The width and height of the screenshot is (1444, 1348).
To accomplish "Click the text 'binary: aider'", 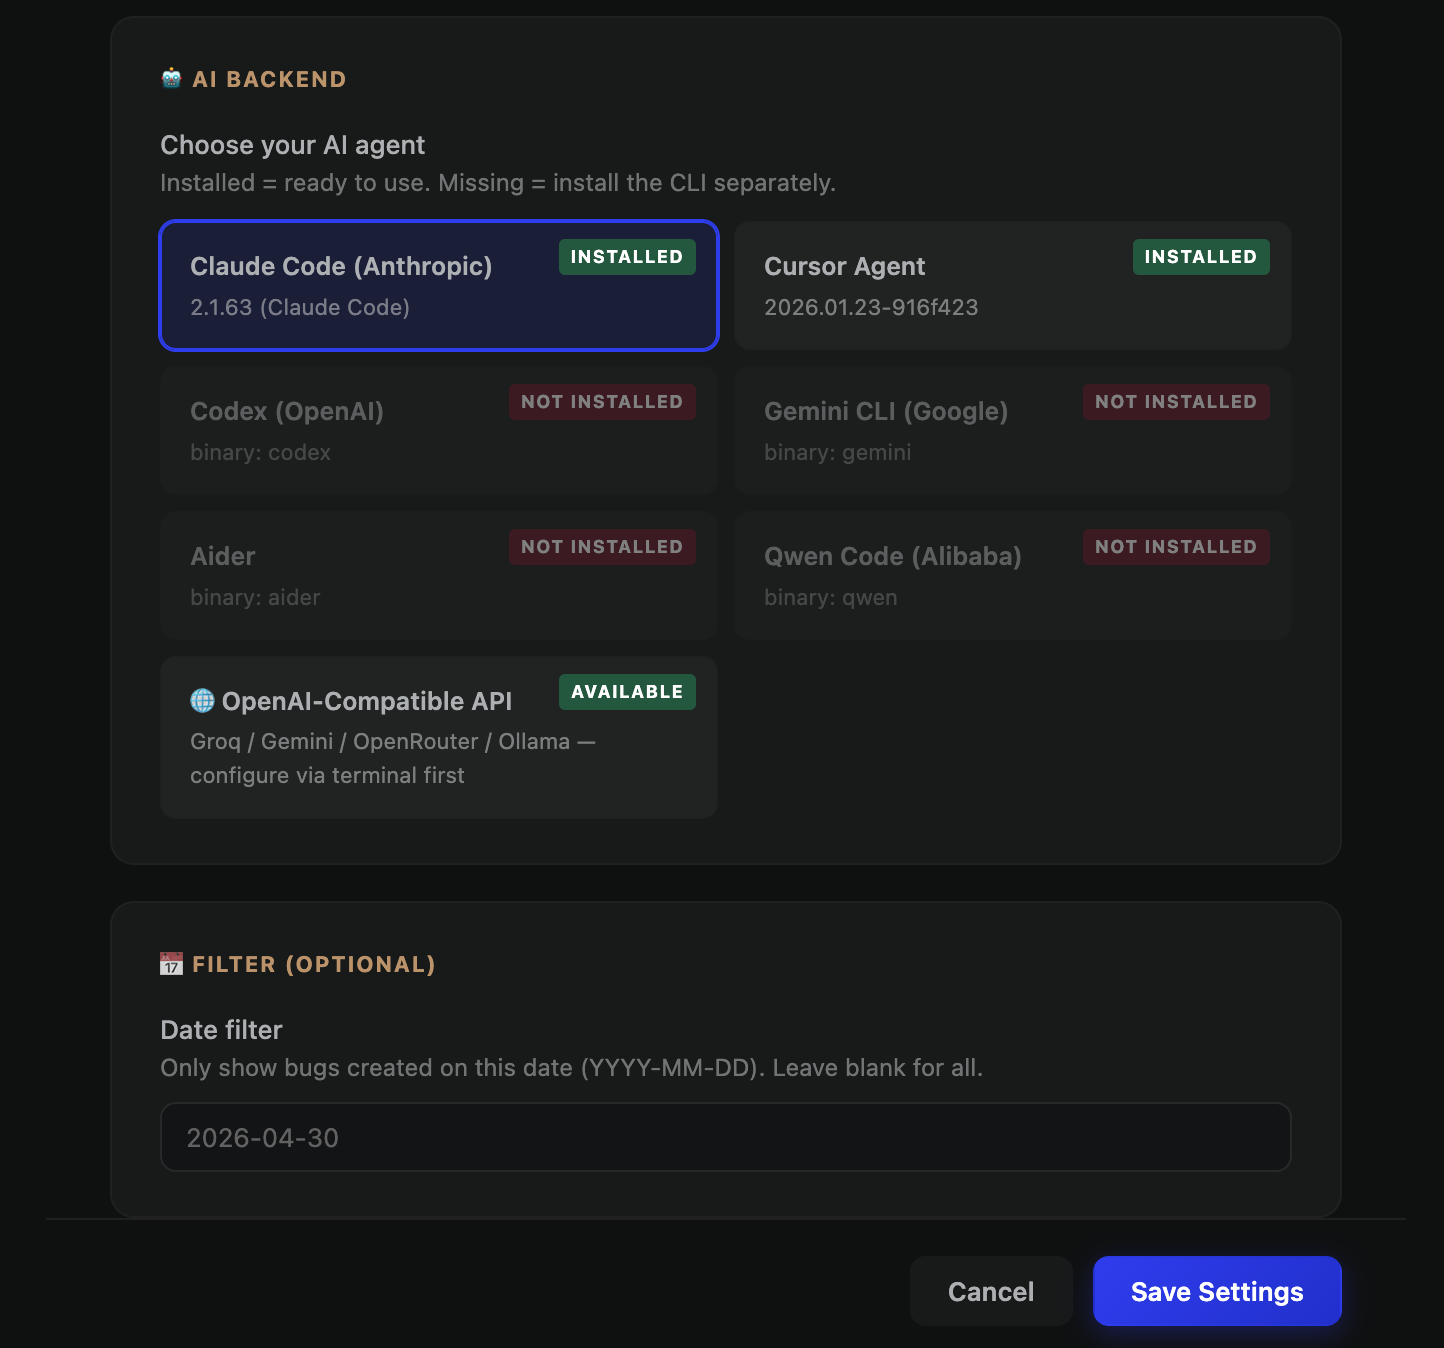I will pos(255,597).
